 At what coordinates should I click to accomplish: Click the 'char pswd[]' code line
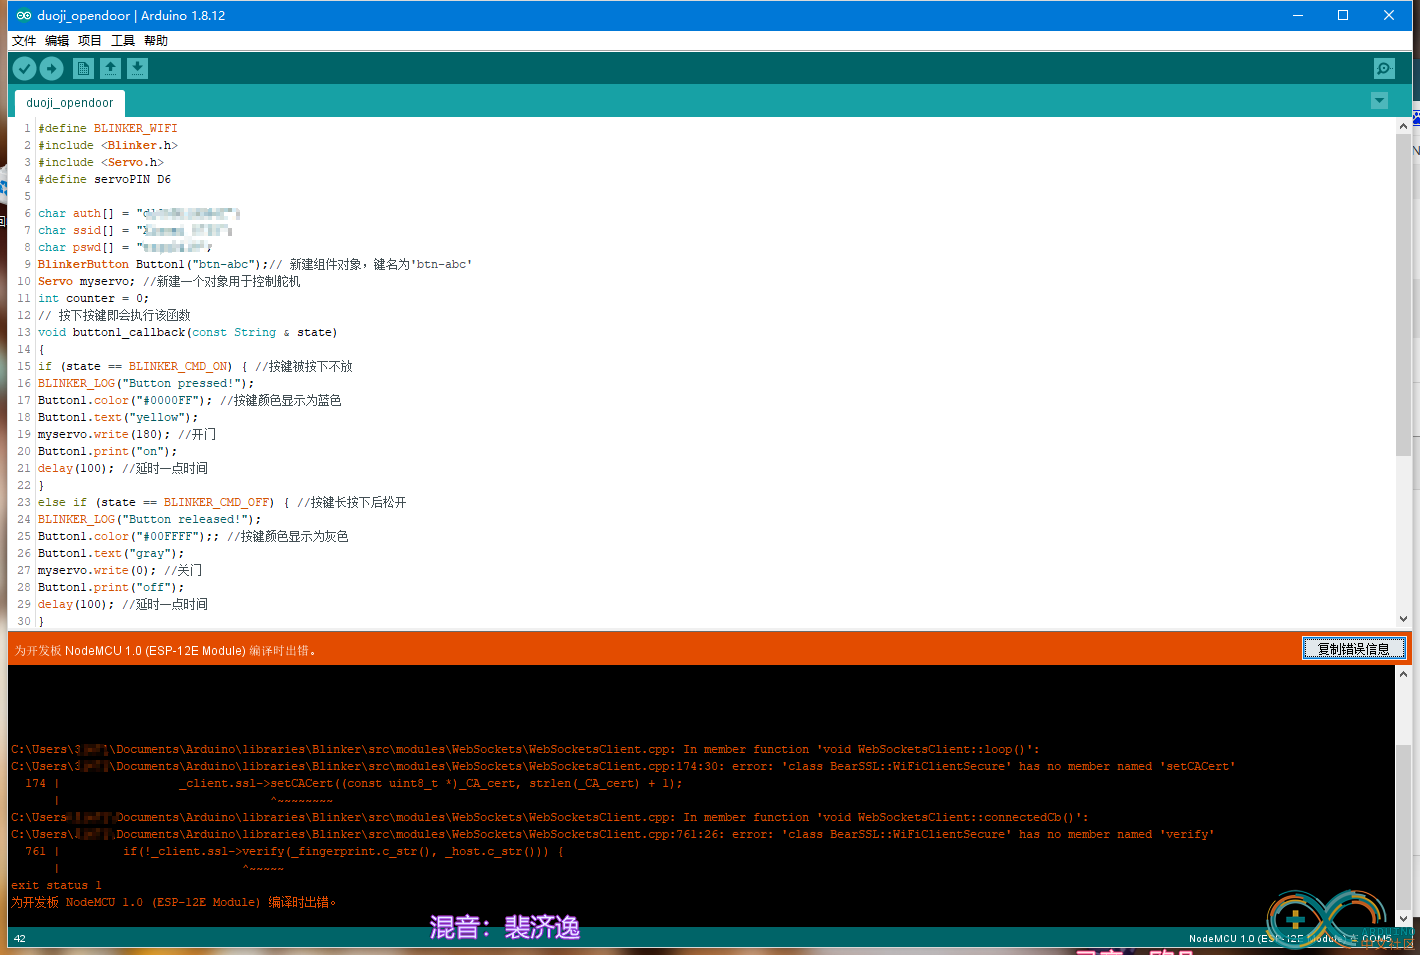tap(125, 247)
